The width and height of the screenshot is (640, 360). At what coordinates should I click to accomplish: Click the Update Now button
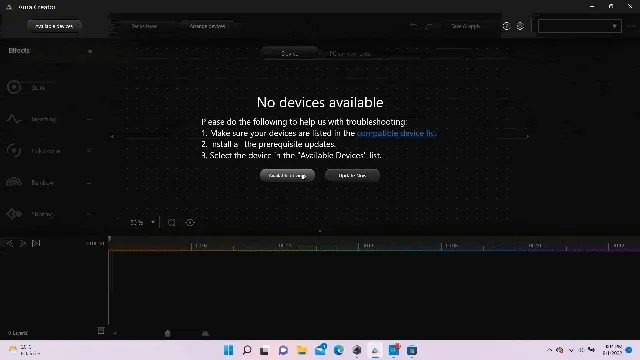pyautogui.click(x=352, y=176)
